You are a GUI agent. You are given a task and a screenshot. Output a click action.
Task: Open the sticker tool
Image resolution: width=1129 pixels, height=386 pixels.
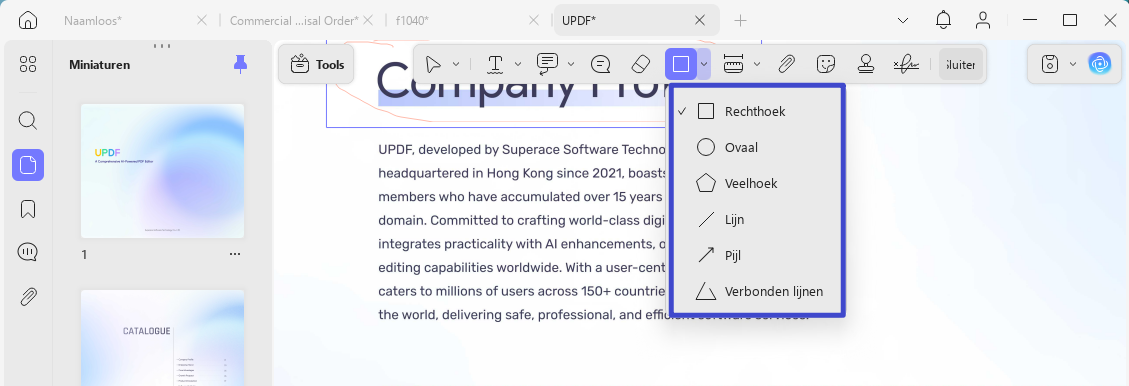(x=826, y=65)
